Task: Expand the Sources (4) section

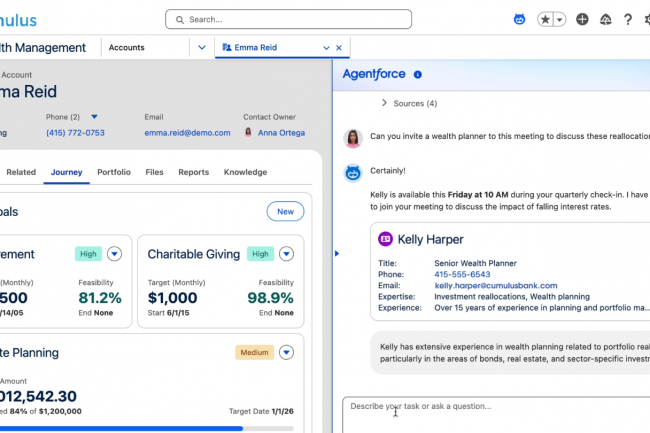Action: coord(409,103)
